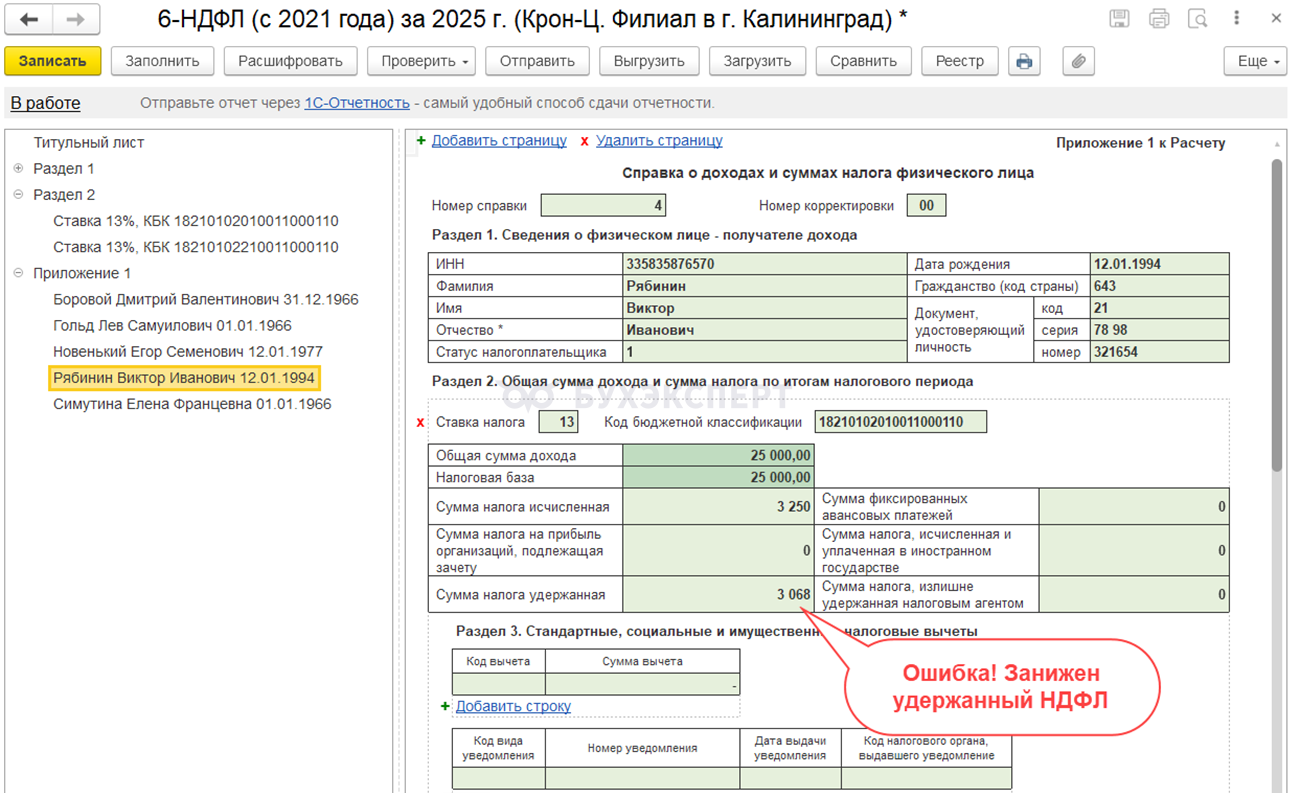Image resolution: width=1289 pixels, height=793 pixels.
Task: Click the save diskette icon at top right
Action: [x=1120, y=19]
